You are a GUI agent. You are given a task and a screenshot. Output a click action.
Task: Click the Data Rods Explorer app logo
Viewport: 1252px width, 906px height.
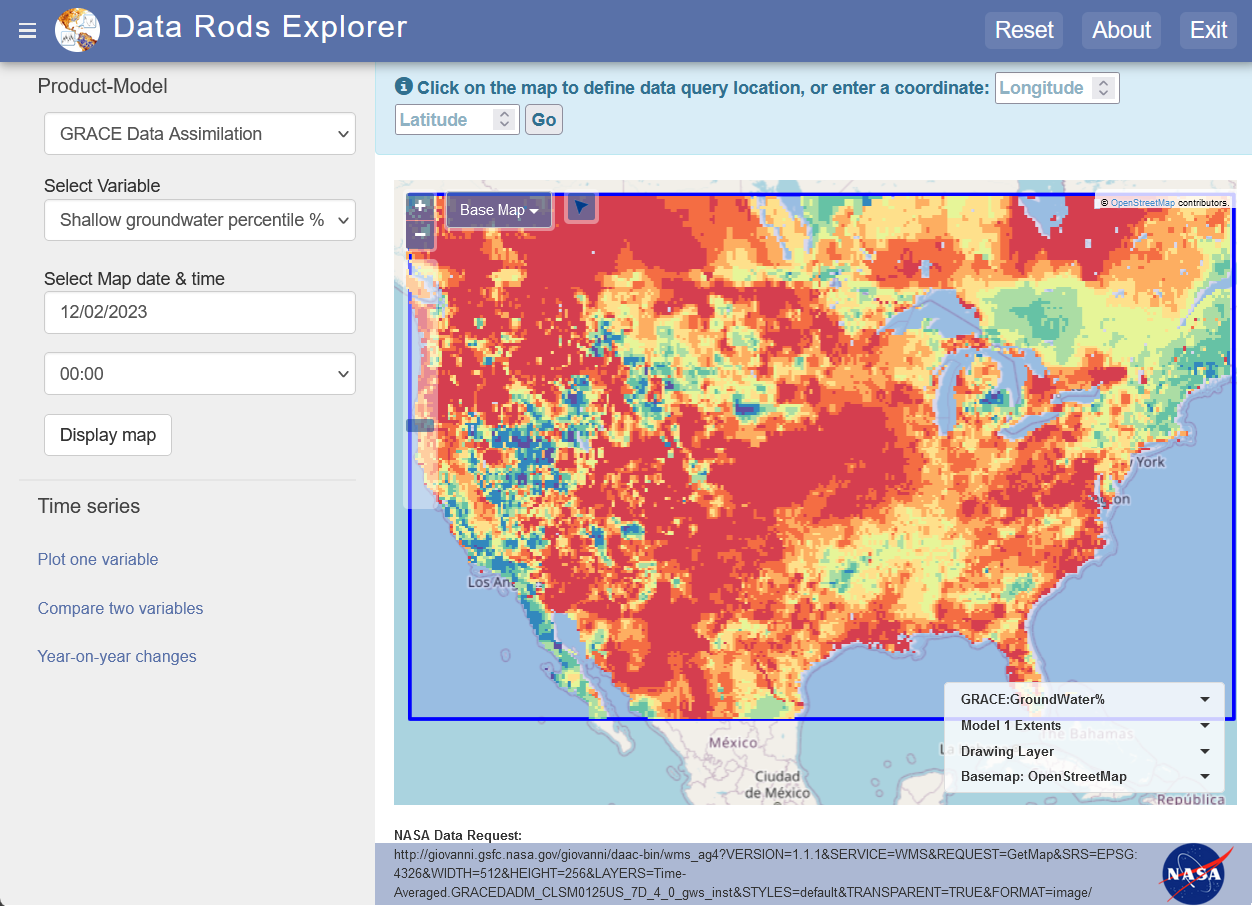(x=77, y=30)
